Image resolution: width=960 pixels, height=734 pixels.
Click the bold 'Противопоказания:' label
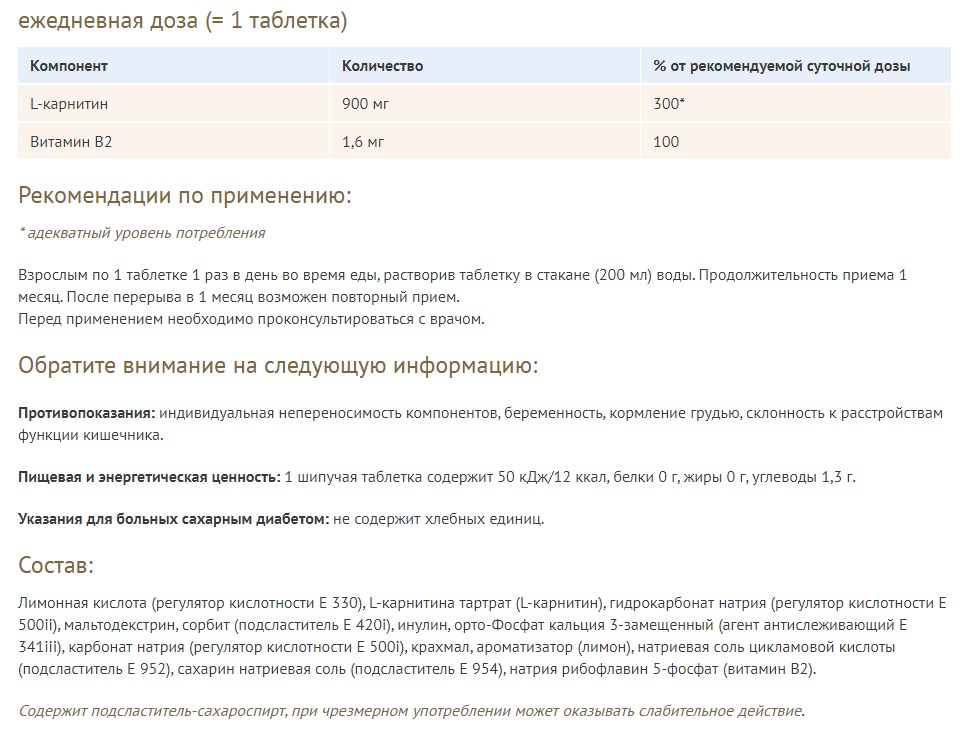coord(86,413)
